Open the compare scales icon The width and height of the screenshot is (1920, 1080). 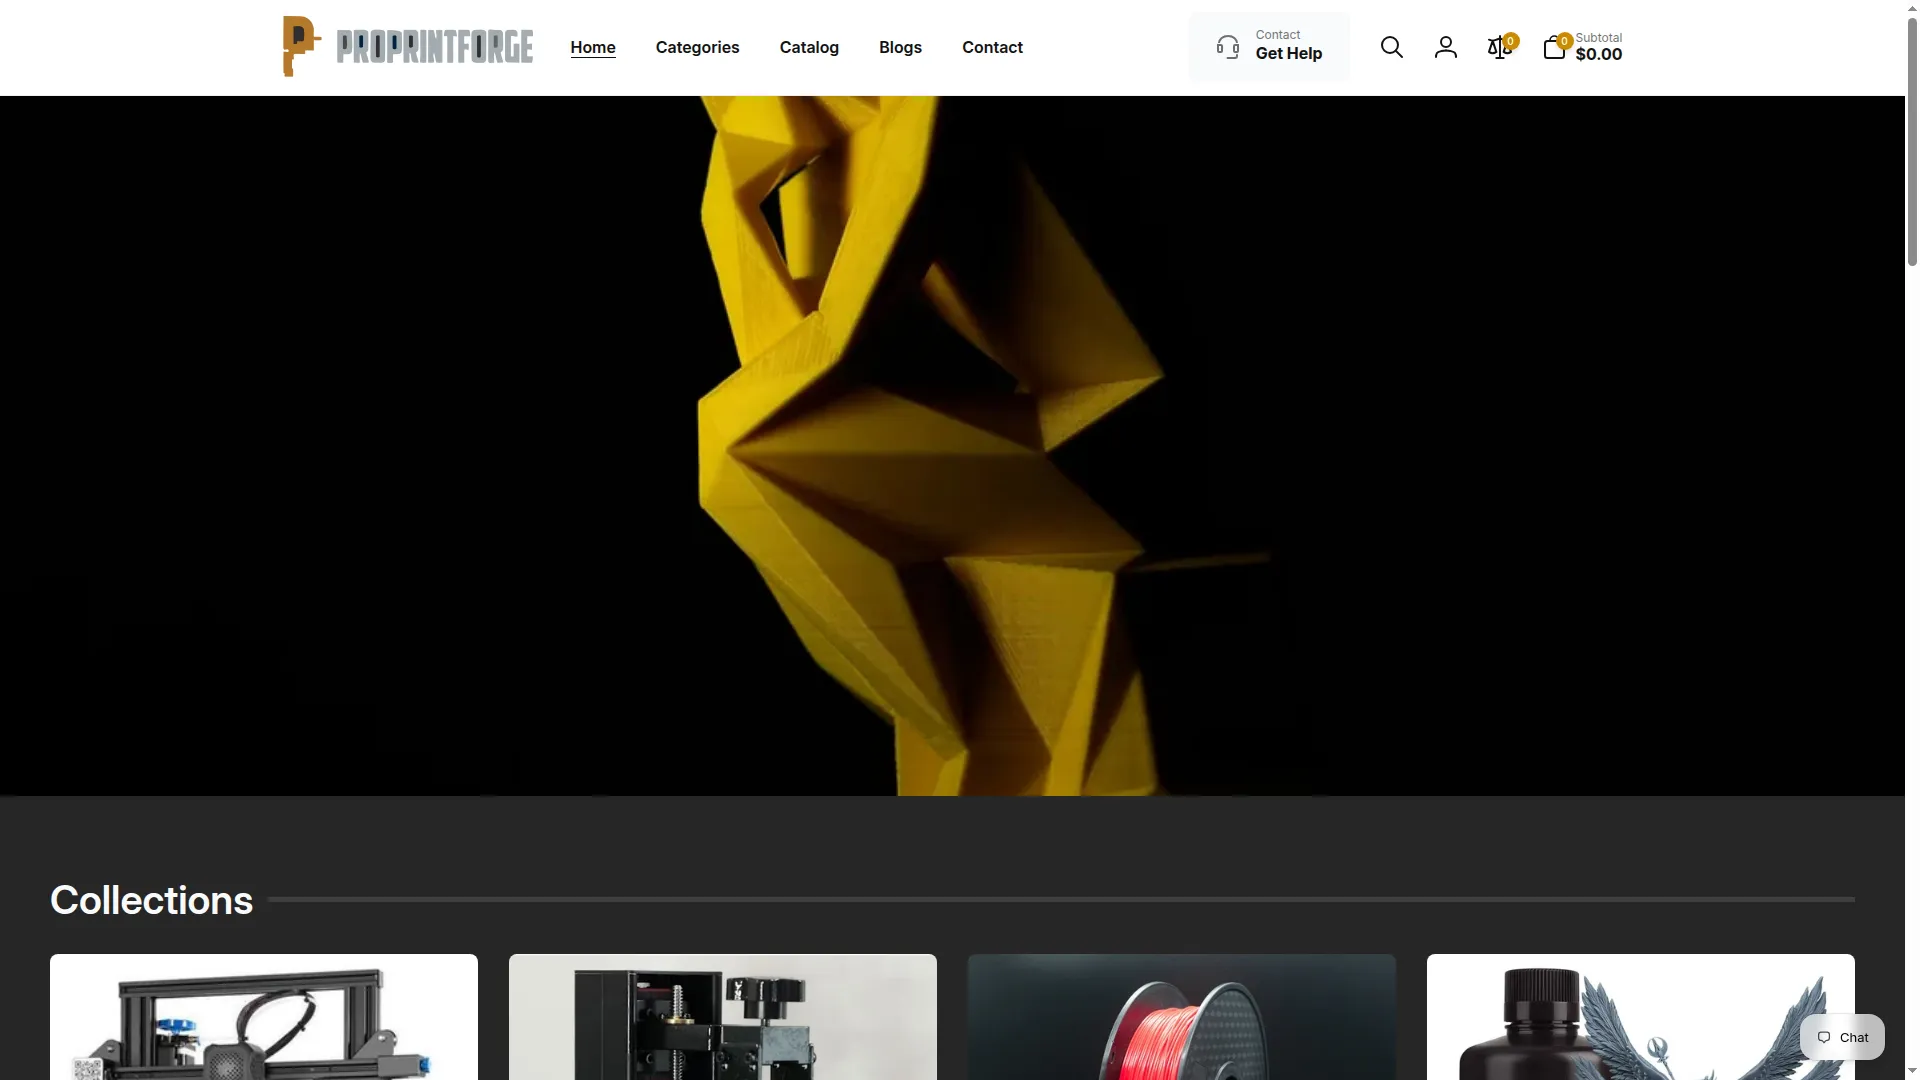(1499, 47)
